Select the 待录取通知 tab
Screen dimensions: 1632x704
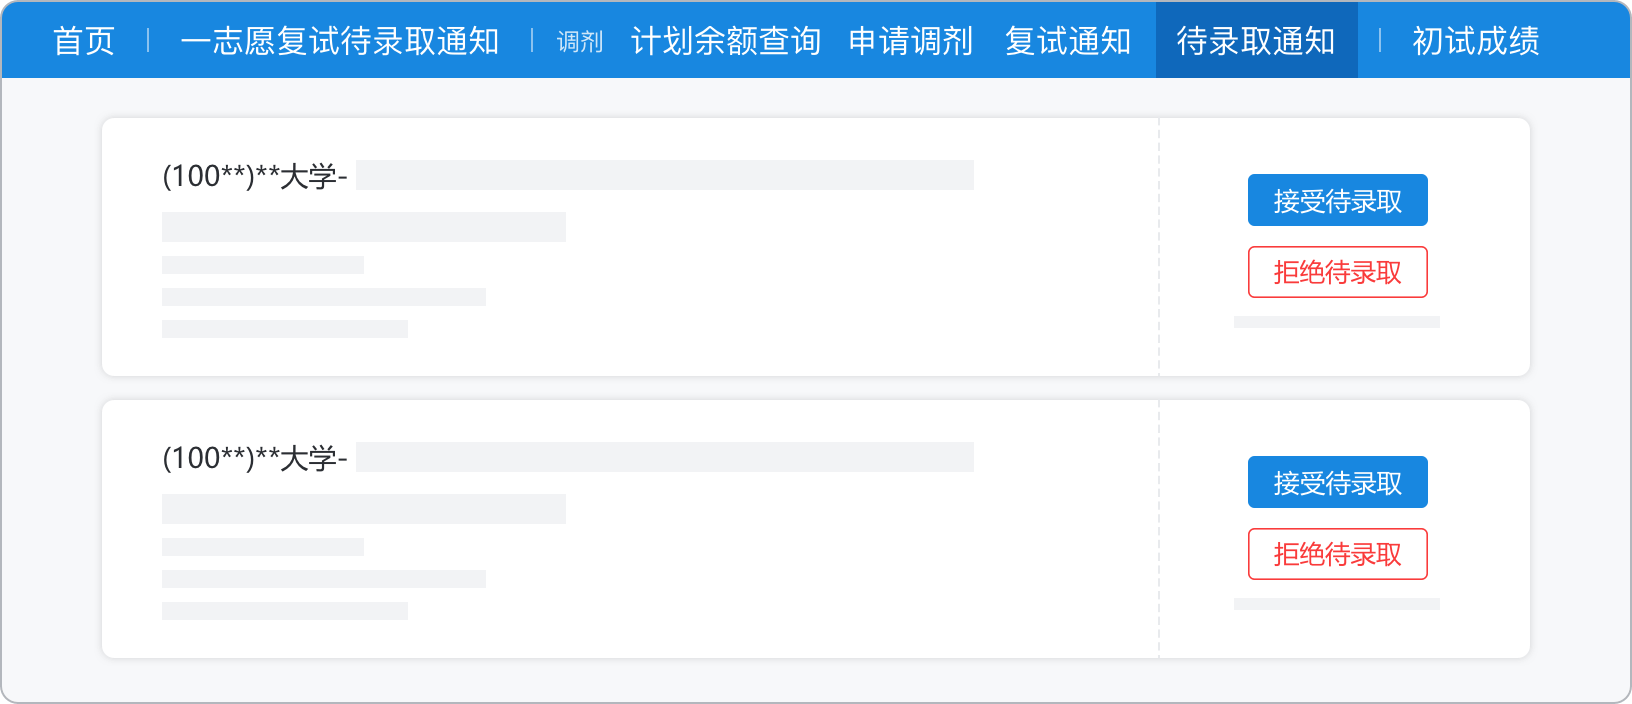[x=1257, y=41]
